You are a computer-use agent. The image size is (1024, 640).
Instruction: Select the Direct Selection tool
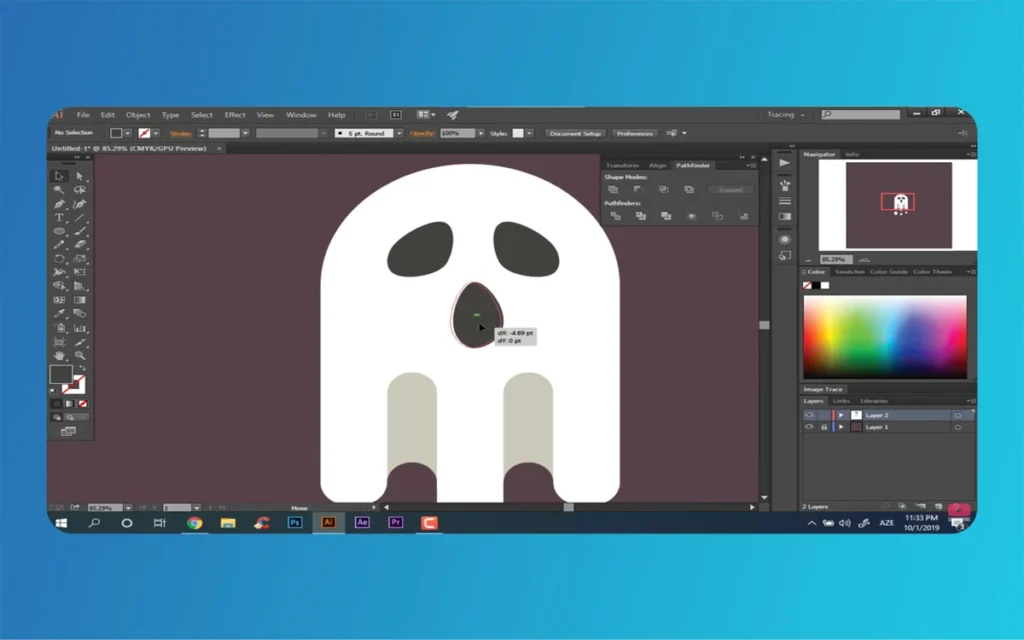[x=80, y=176]
